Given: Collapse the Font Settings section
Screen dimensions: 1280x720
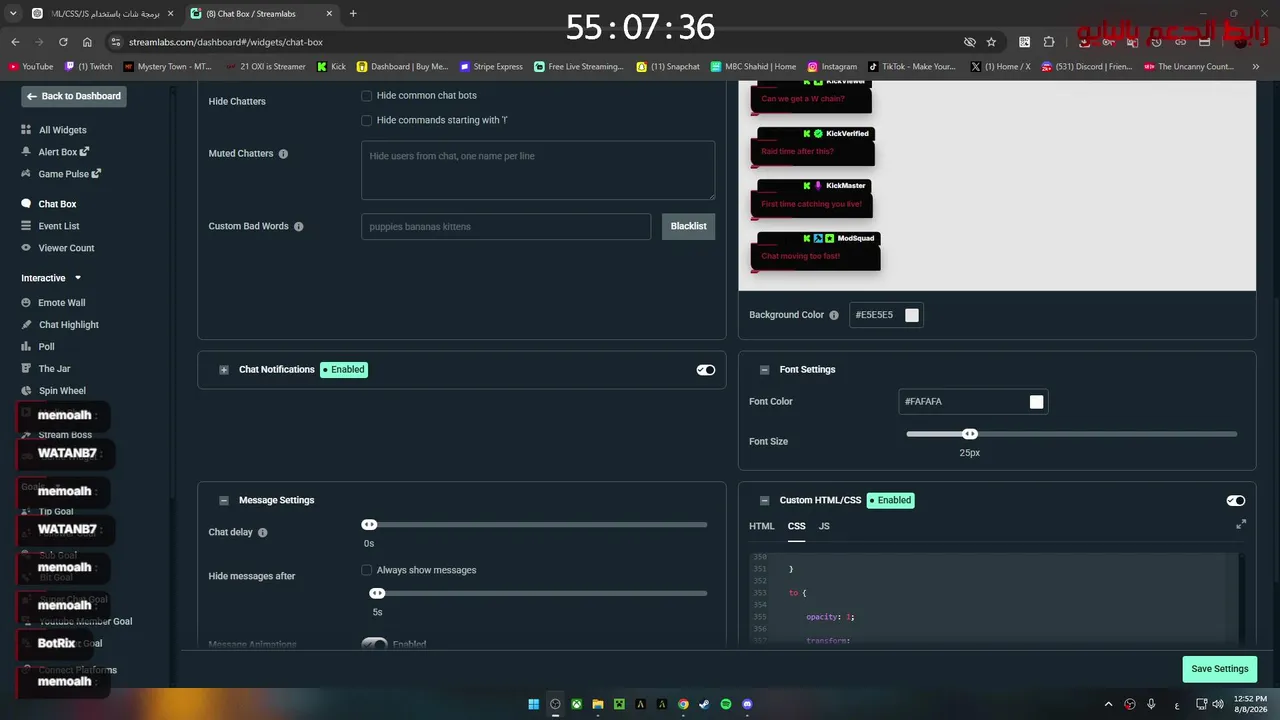Looking at the screenshot, I should coord(765,370).
